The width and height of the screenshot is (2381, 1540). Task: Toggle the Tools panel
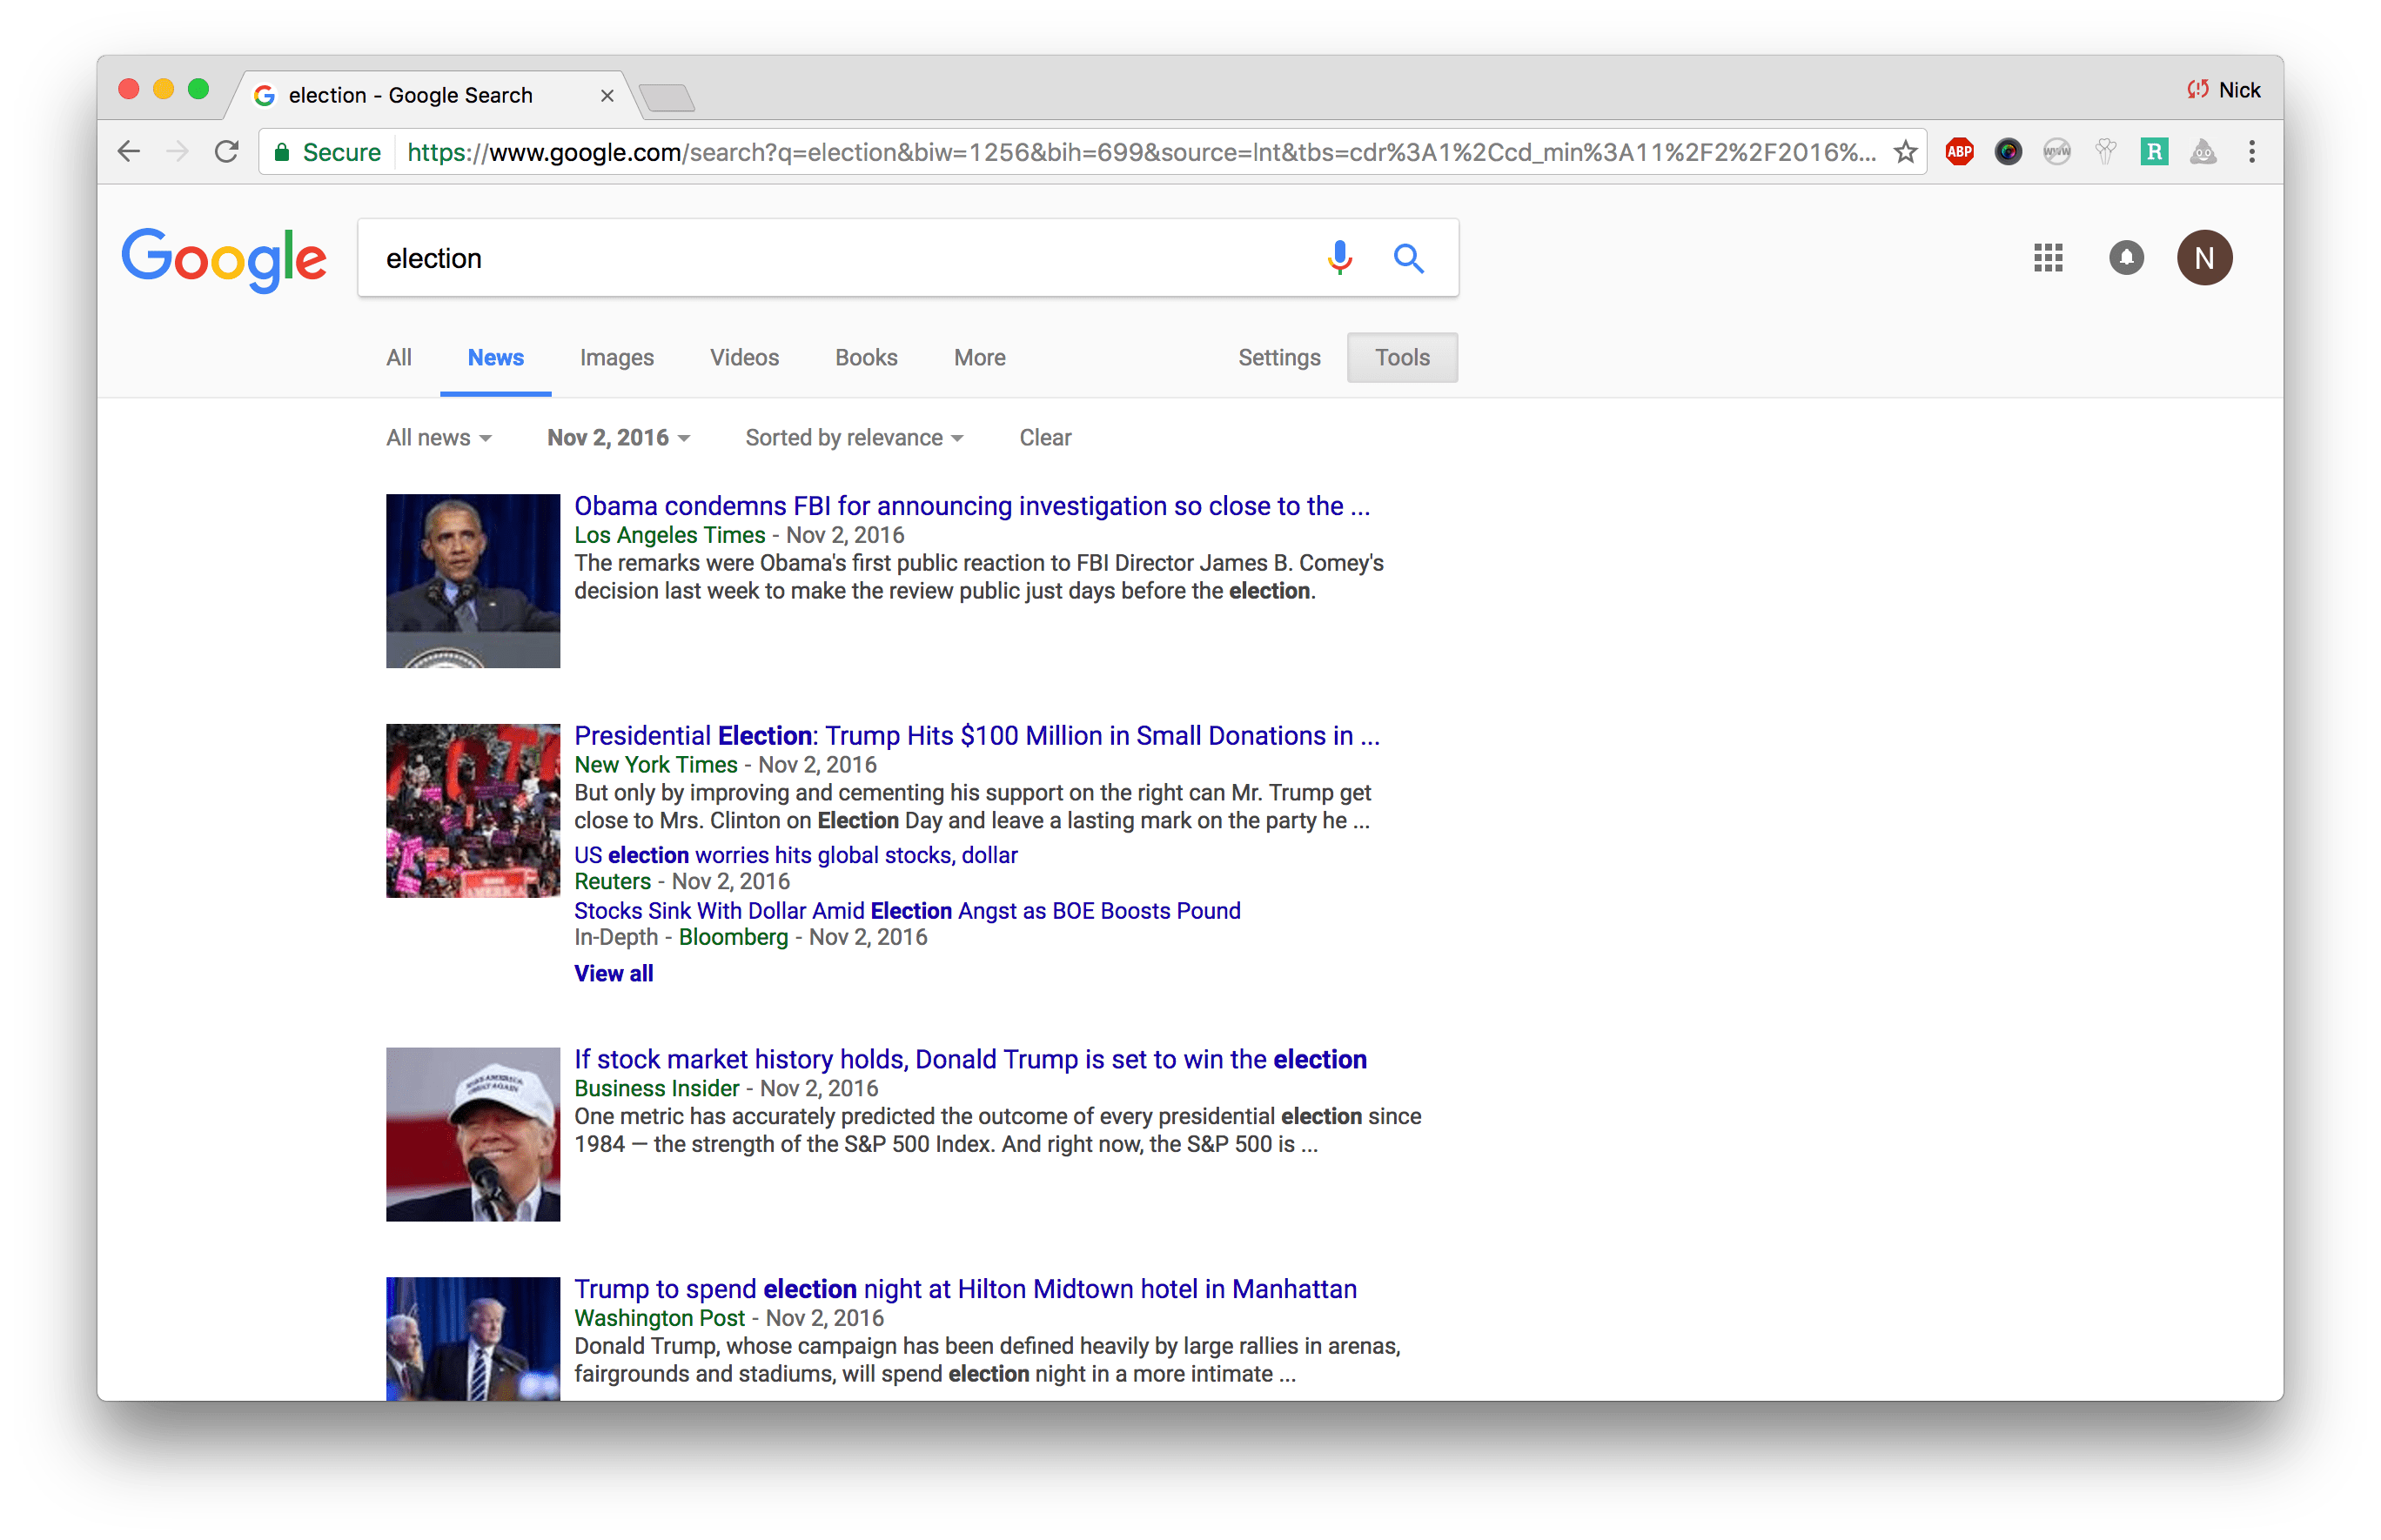1402,357
